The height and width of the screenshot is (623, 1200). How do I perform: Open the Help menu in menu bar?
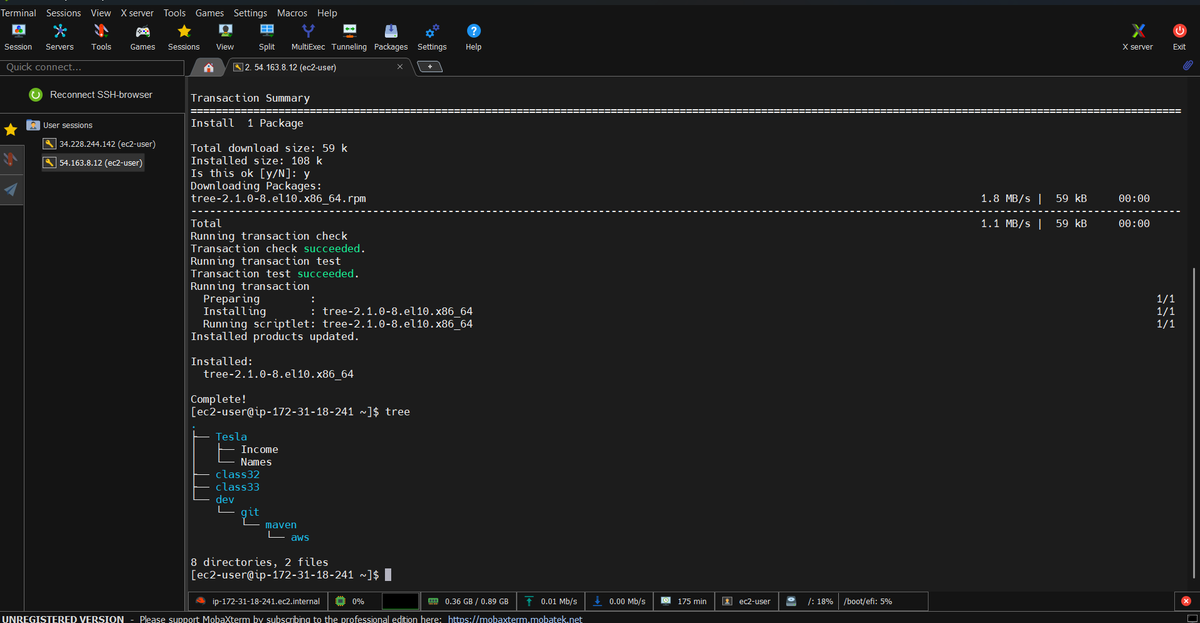pos(327,13)
